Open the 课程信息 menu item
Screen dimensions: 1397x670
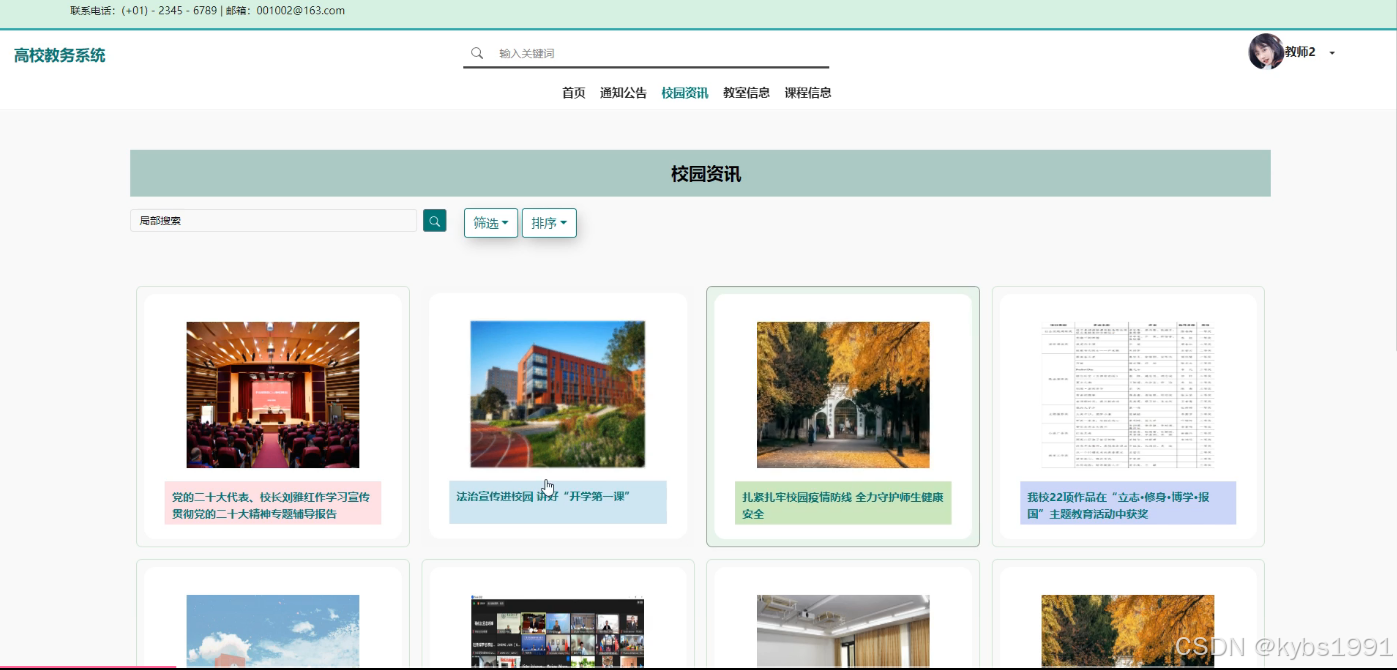coord(808,93)
